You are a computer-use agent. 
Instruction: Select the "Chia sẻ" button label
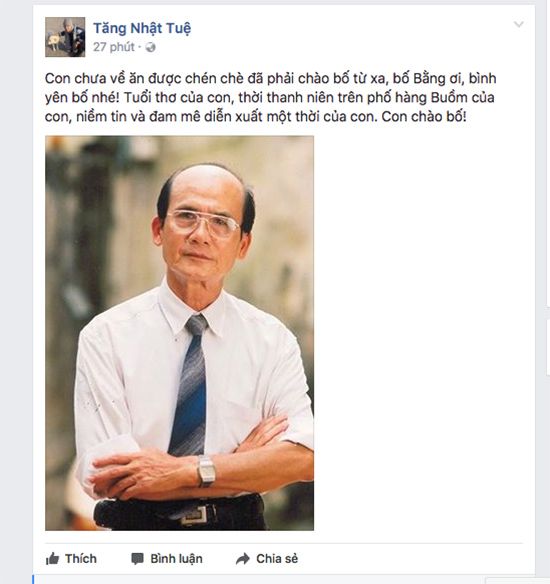click(x=277, y=559)
